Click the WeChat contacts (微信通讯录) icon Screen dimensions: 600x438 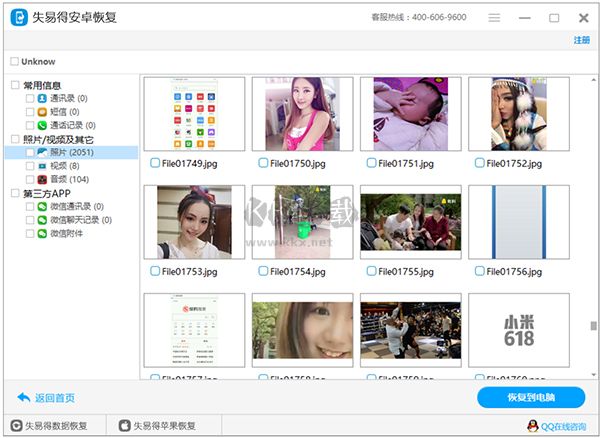(42, 207)
